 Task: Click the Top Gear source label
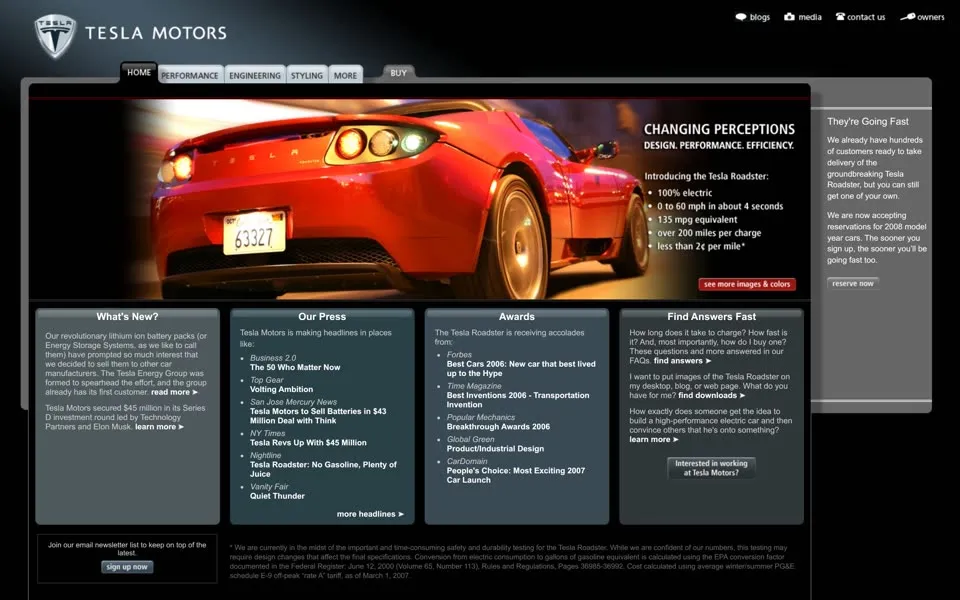(x=266, y=380)
